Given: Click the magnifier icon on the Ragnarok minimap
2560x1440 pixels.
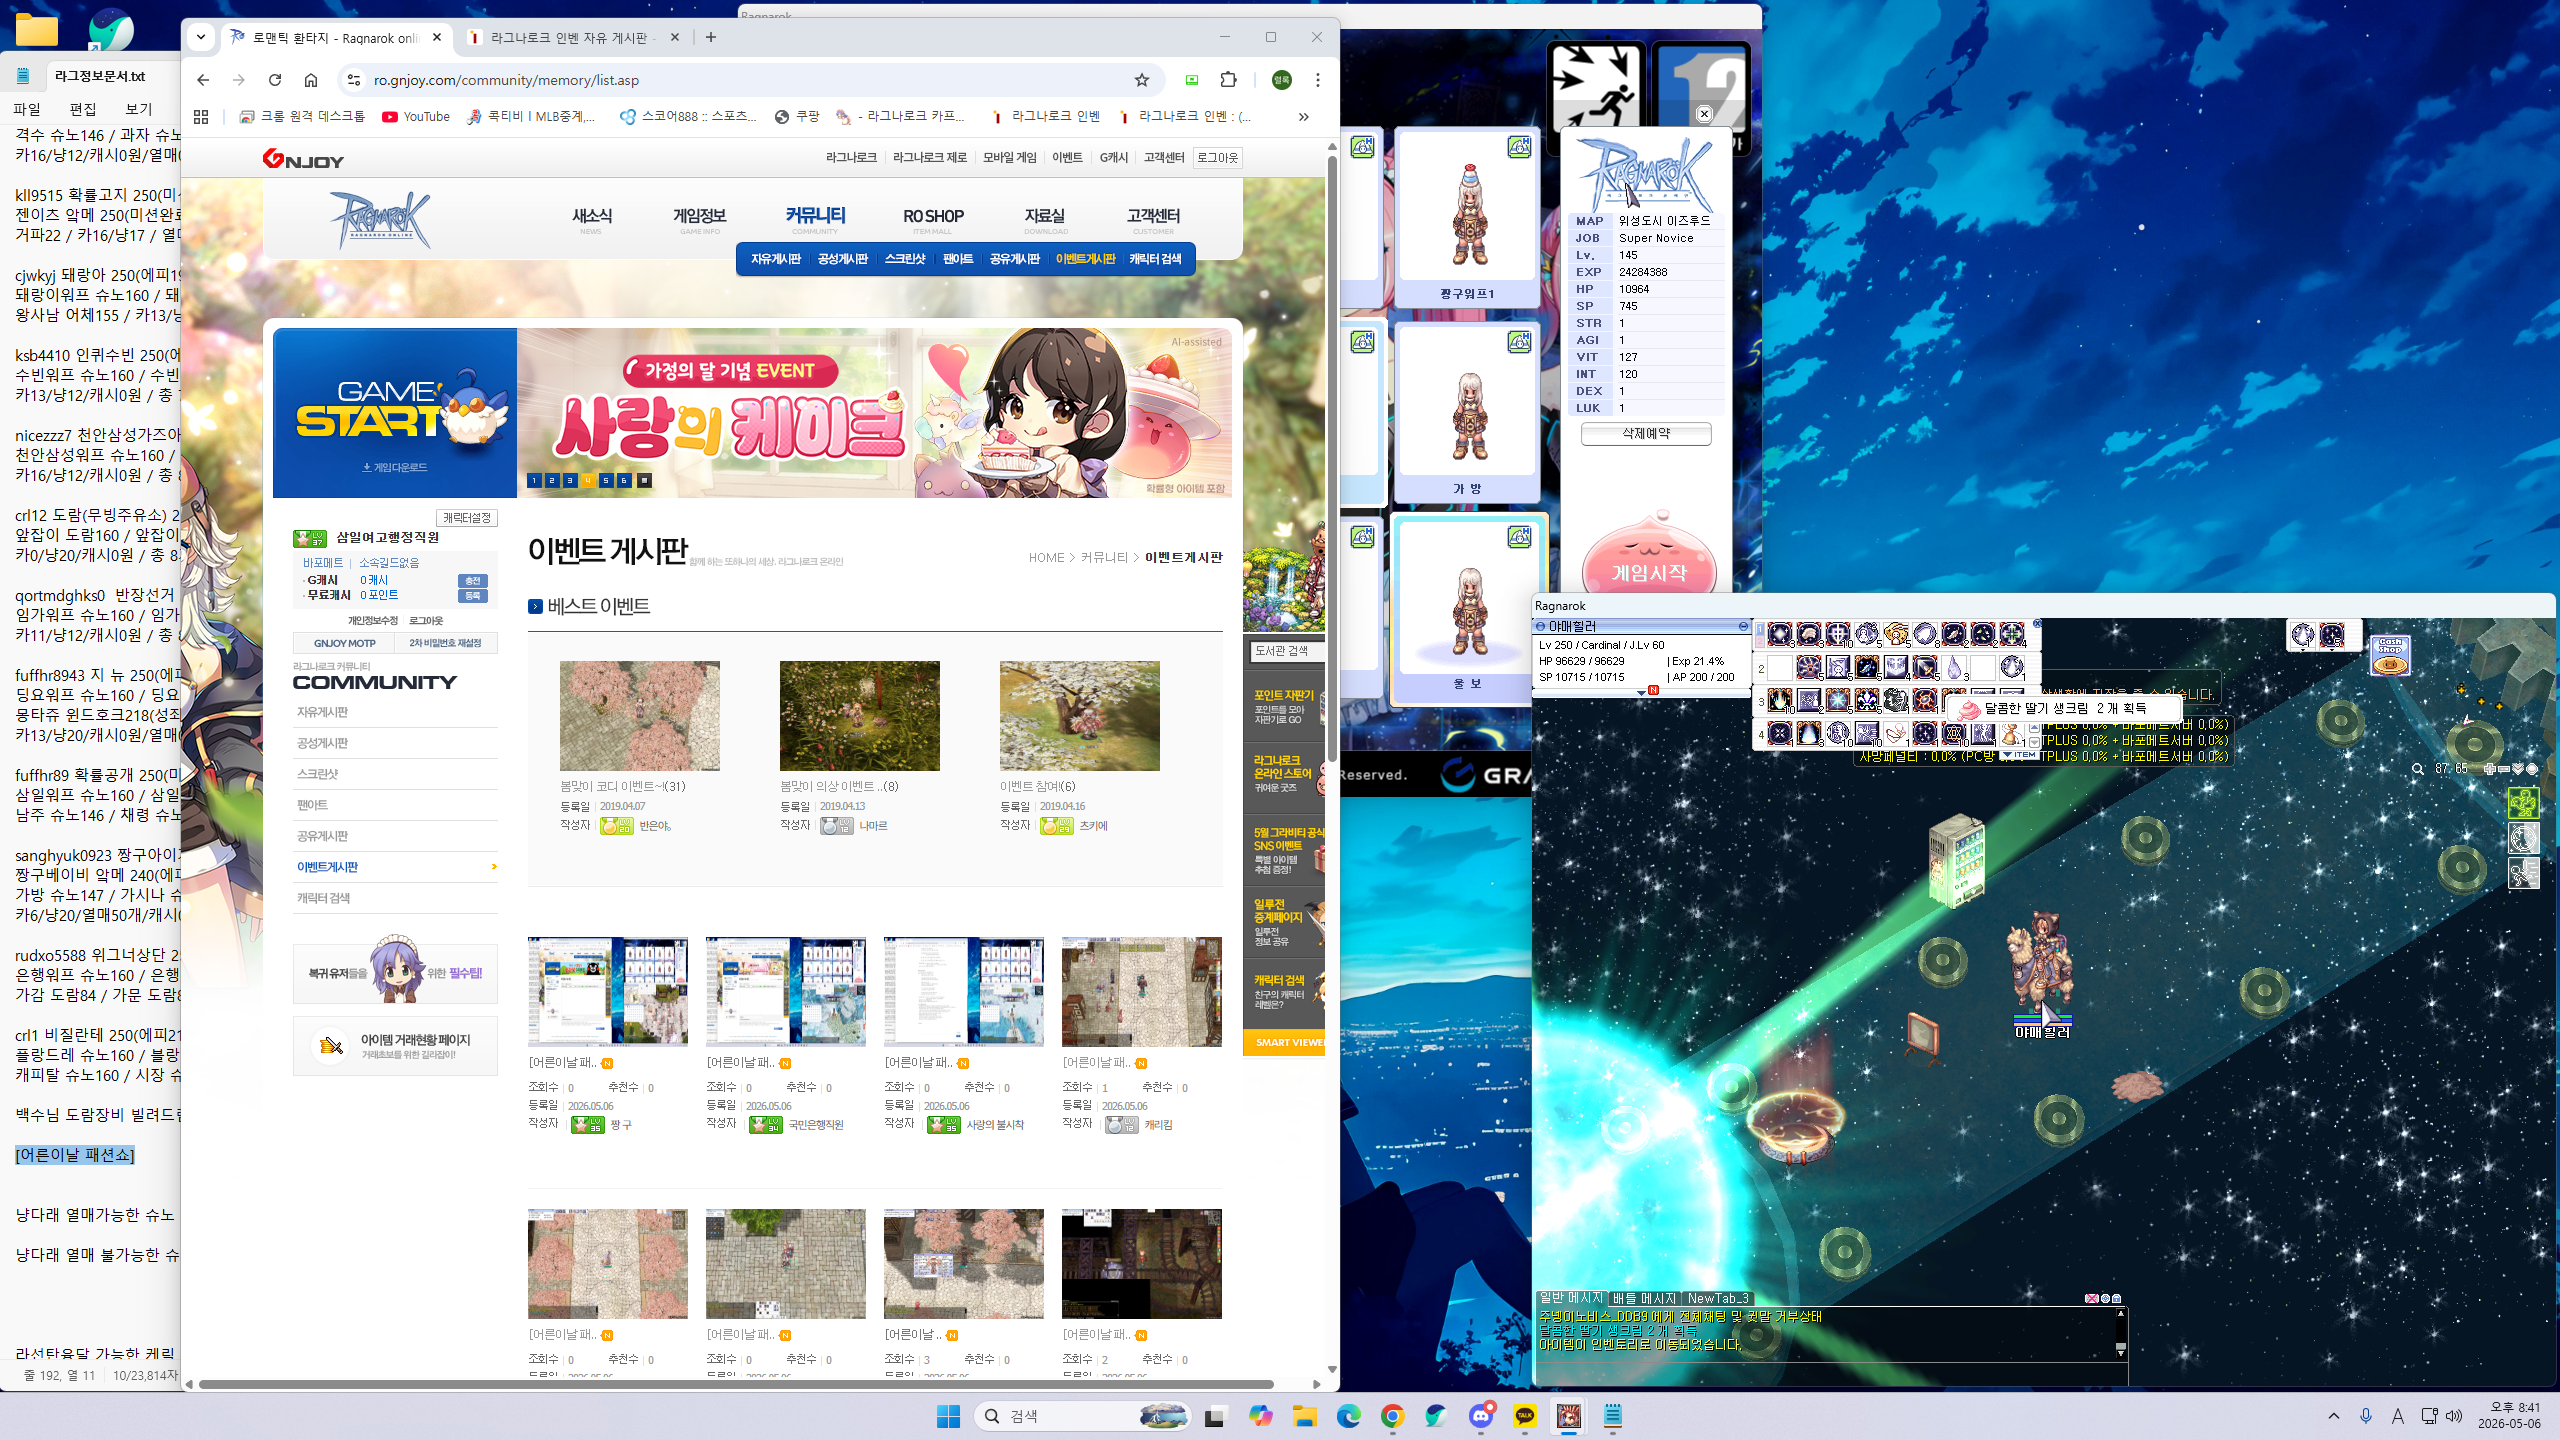Looking at the screenshot, I should (2418, 768).
